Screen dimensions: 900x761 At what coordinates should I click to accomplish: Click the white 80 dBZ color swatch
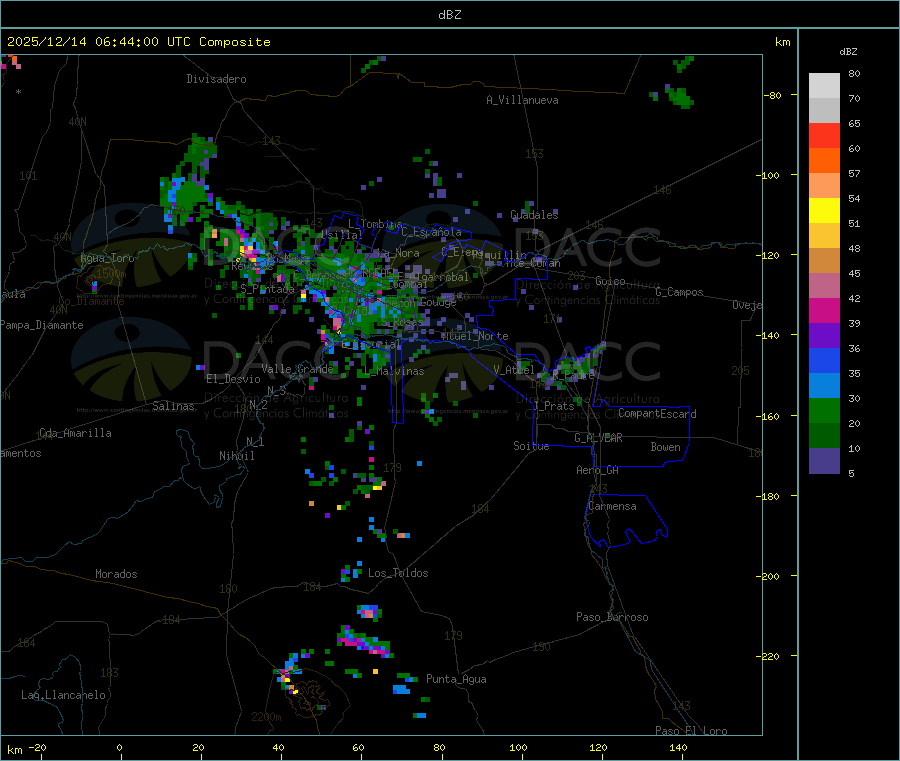(x=824, y=86)
